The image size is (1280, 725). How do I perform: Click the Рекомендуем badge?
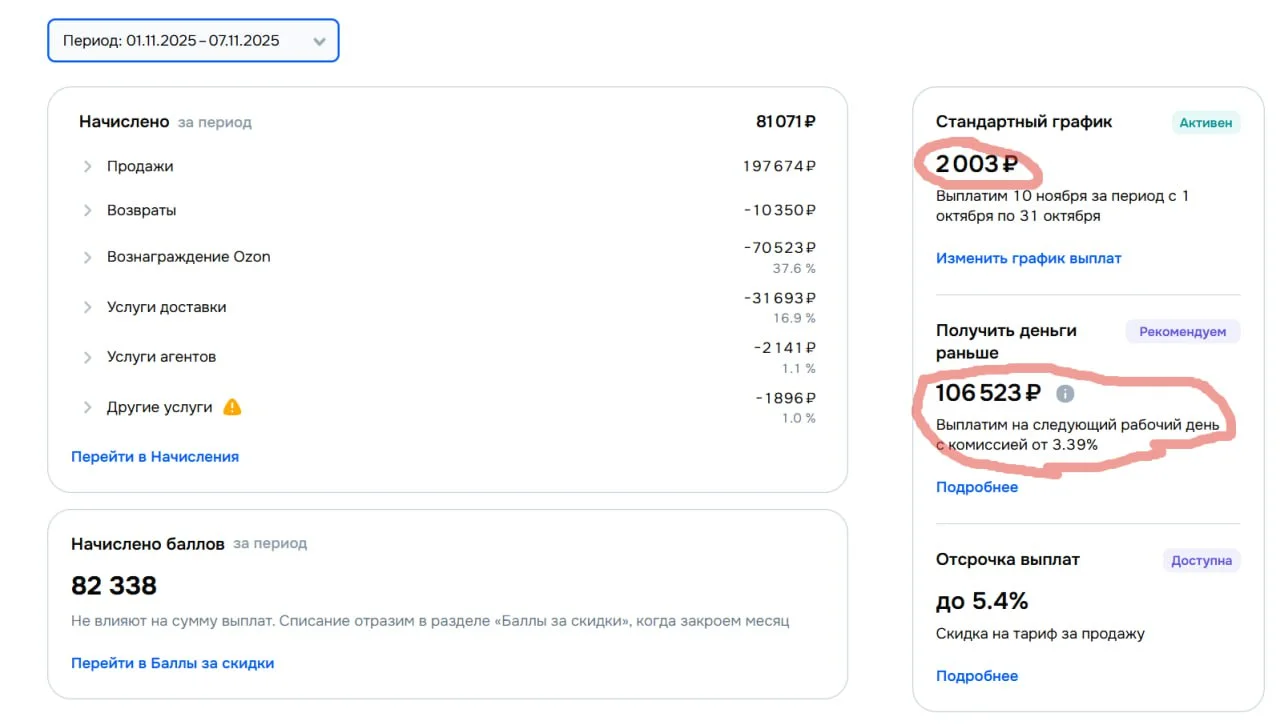tap(1182, 331)
